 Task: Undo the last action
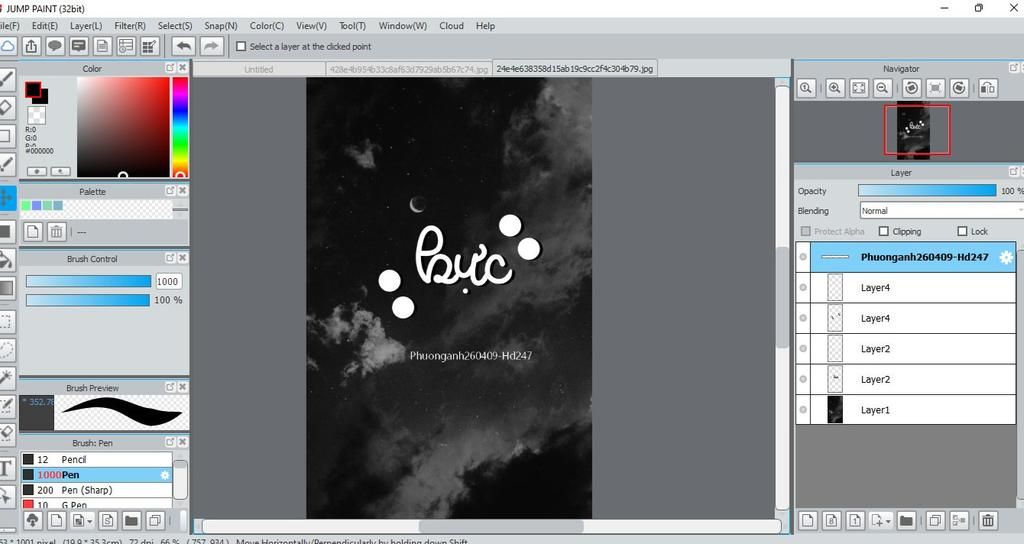point(184,46)
